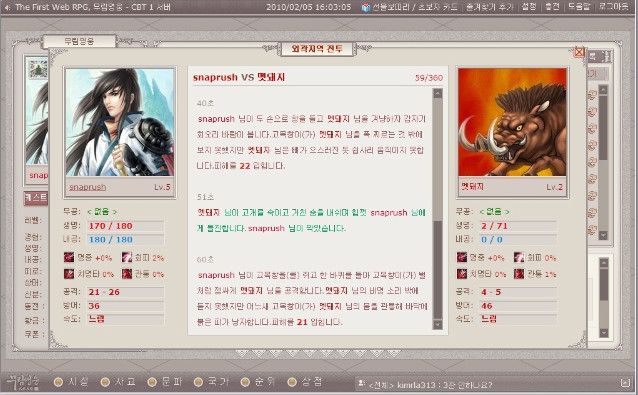
Task: Click the battle log scroll down arrow
Action: point(437,324)
